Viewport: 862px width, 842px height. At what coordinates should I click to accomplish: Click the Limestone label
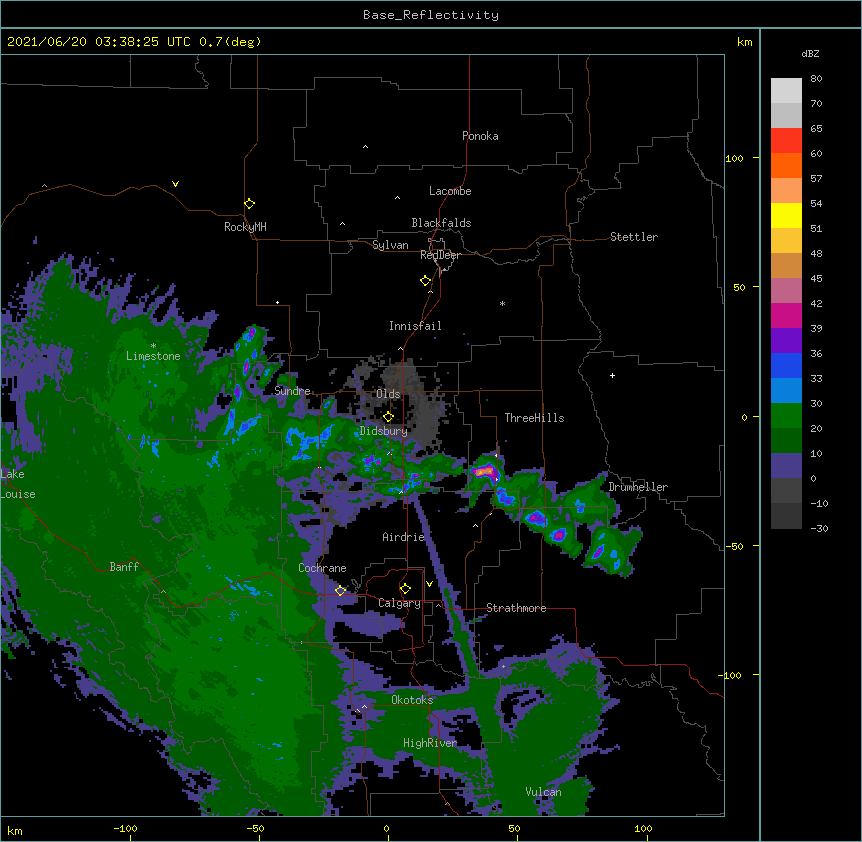(153, 356)
